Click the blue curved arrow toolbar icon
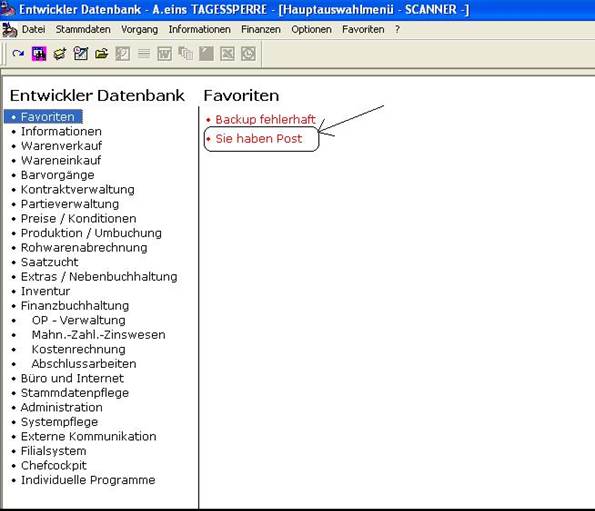This screenshot has height=511, width=595. [18, 54]
